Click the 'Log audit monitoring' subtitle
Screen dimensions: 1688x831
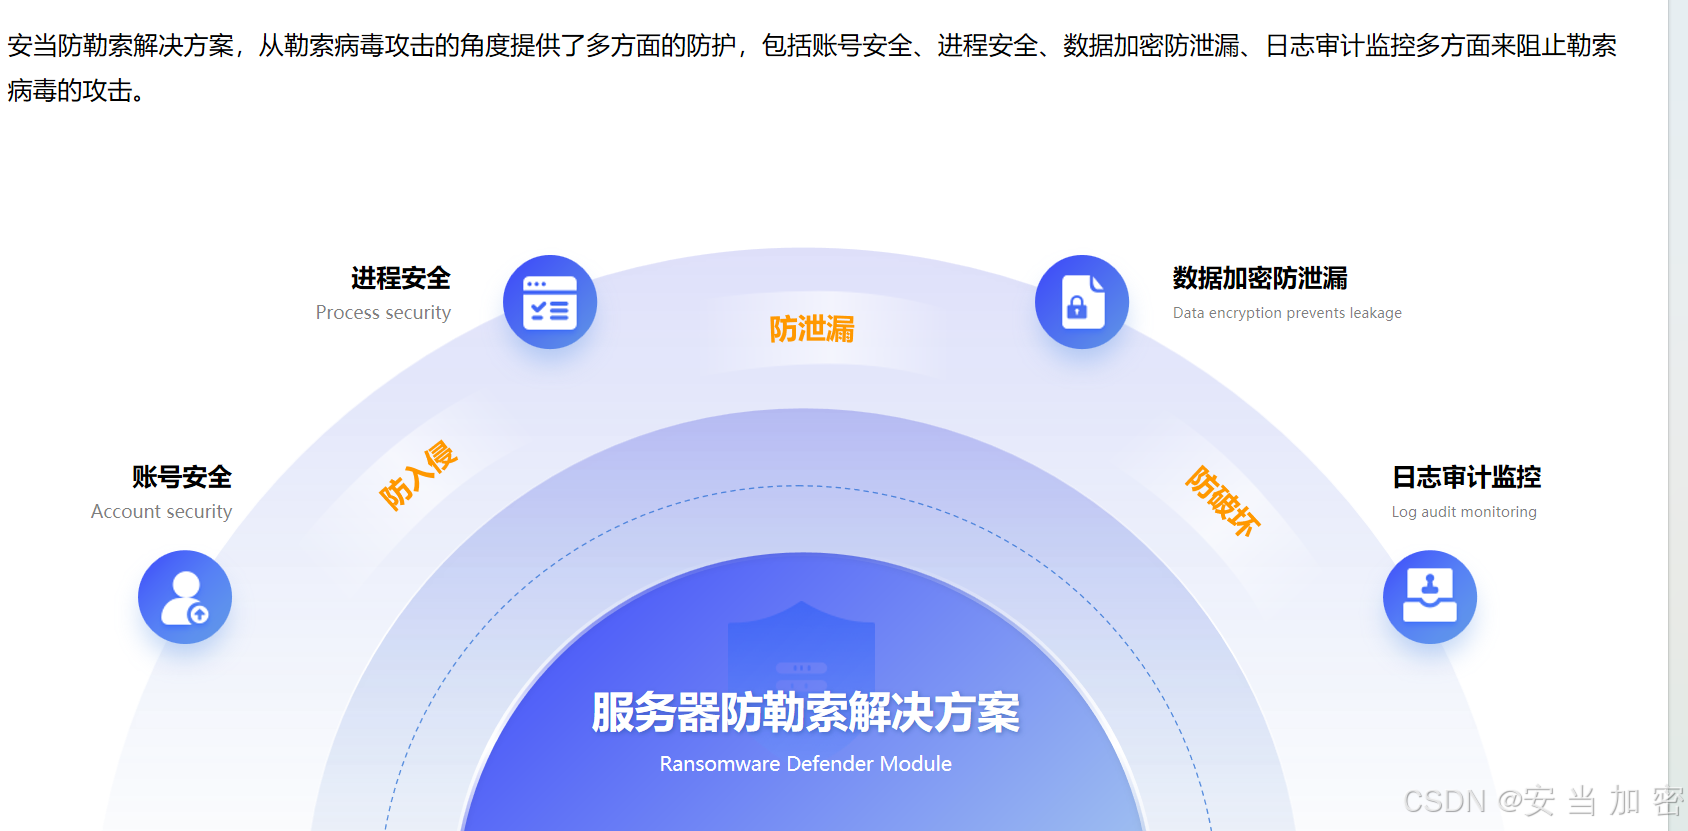pos(1464,512)
